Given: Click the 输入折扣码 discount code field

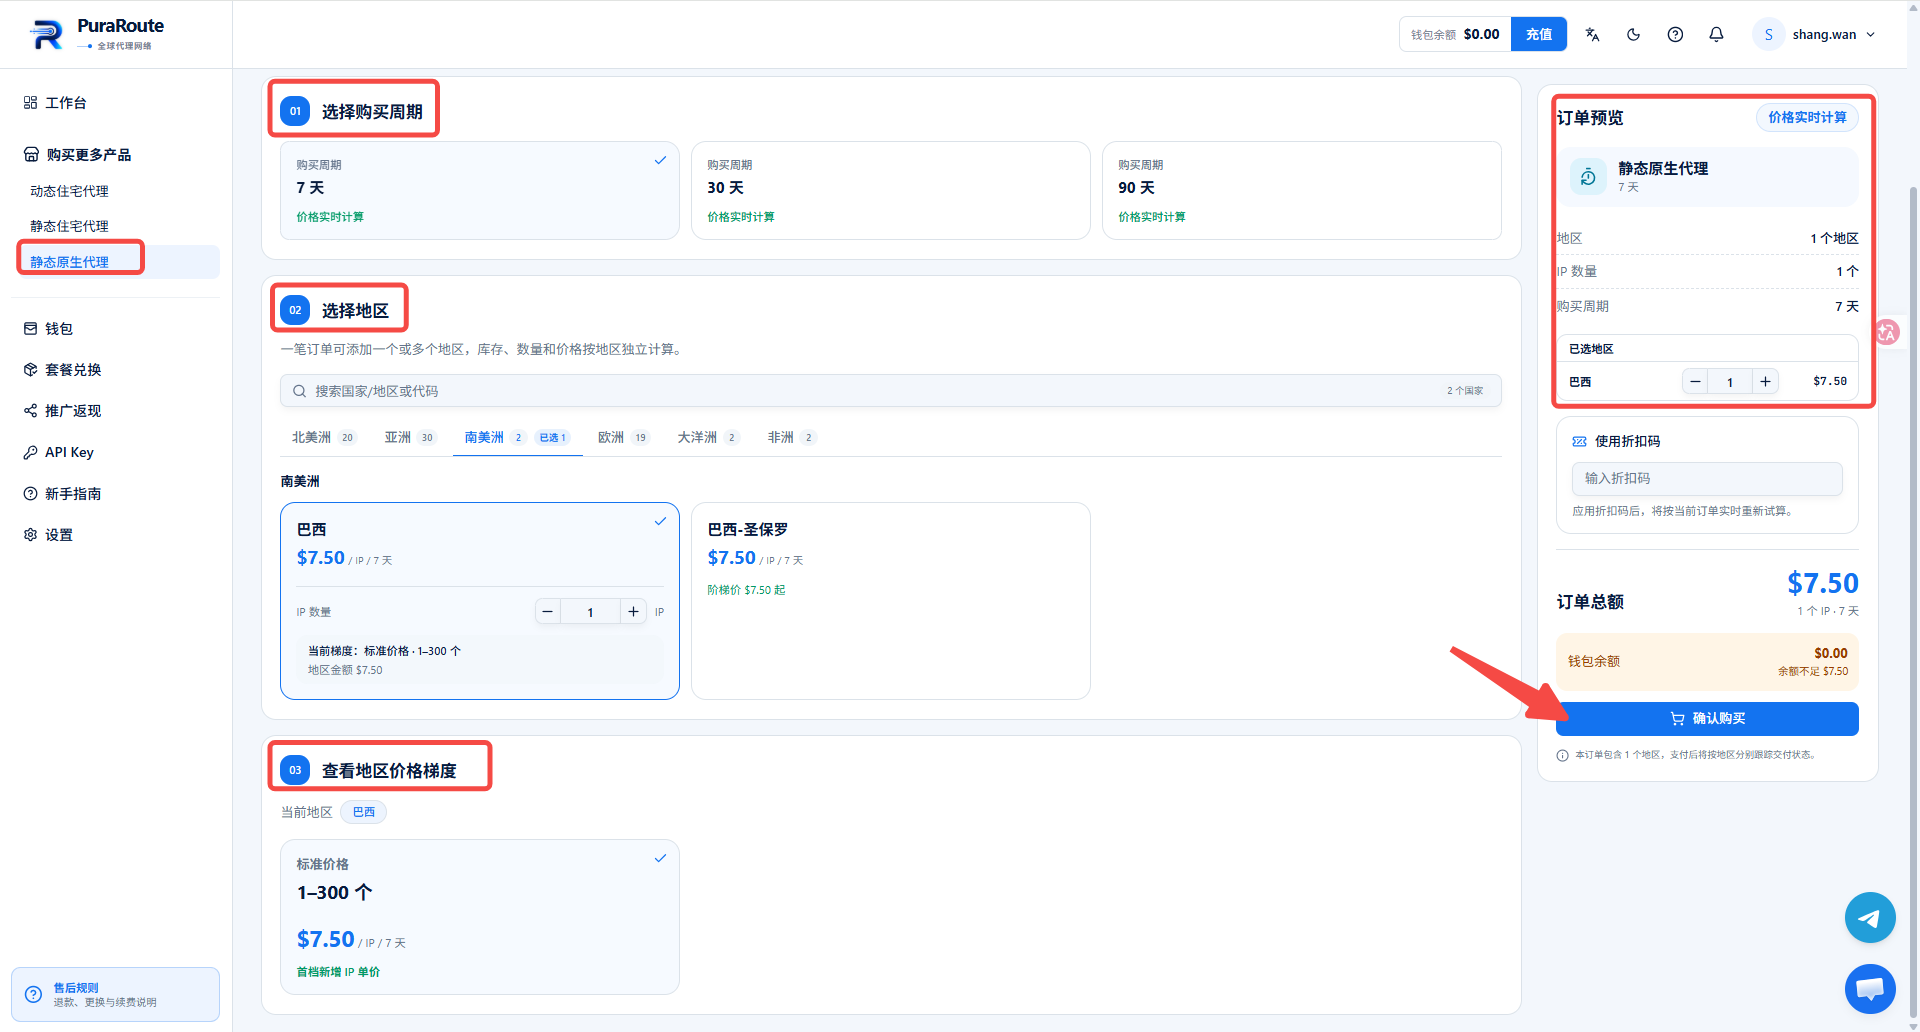Looking at the screenshot, I should pyautogui.click(x=1707, y=479).
